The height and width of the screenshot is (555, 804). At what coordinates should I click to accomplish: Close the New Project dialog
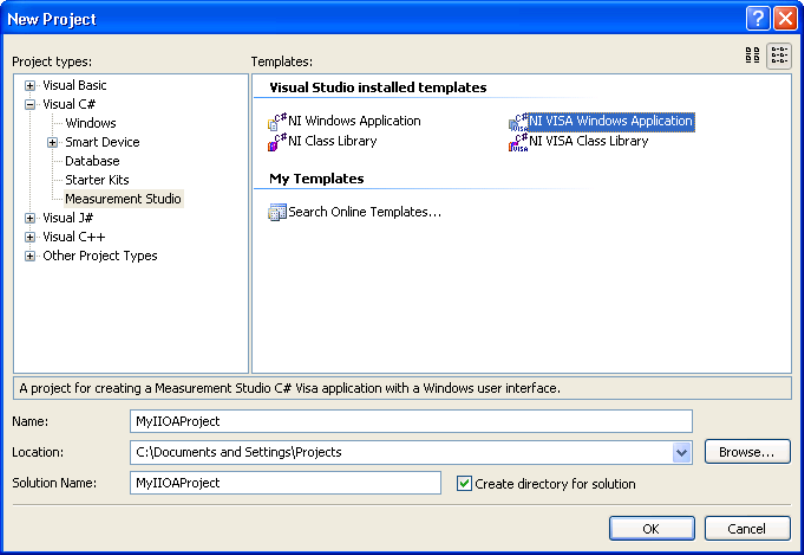pyautogui.click(x=785, y=19)
